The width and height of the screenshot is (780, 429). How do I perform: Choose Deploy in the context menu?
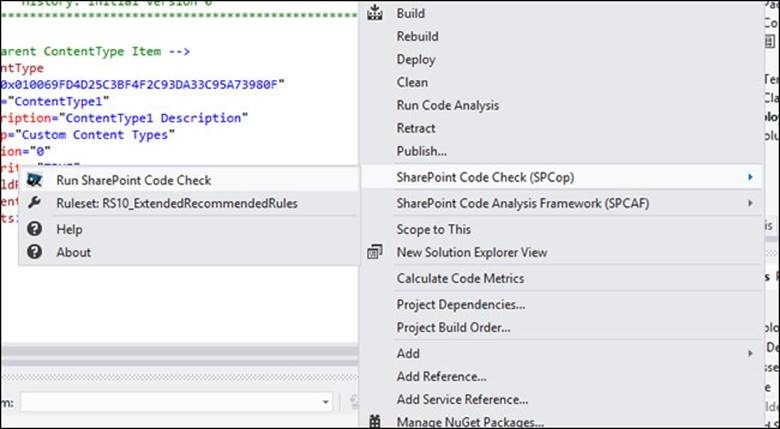pyautogui.click(x=416, y=59)
